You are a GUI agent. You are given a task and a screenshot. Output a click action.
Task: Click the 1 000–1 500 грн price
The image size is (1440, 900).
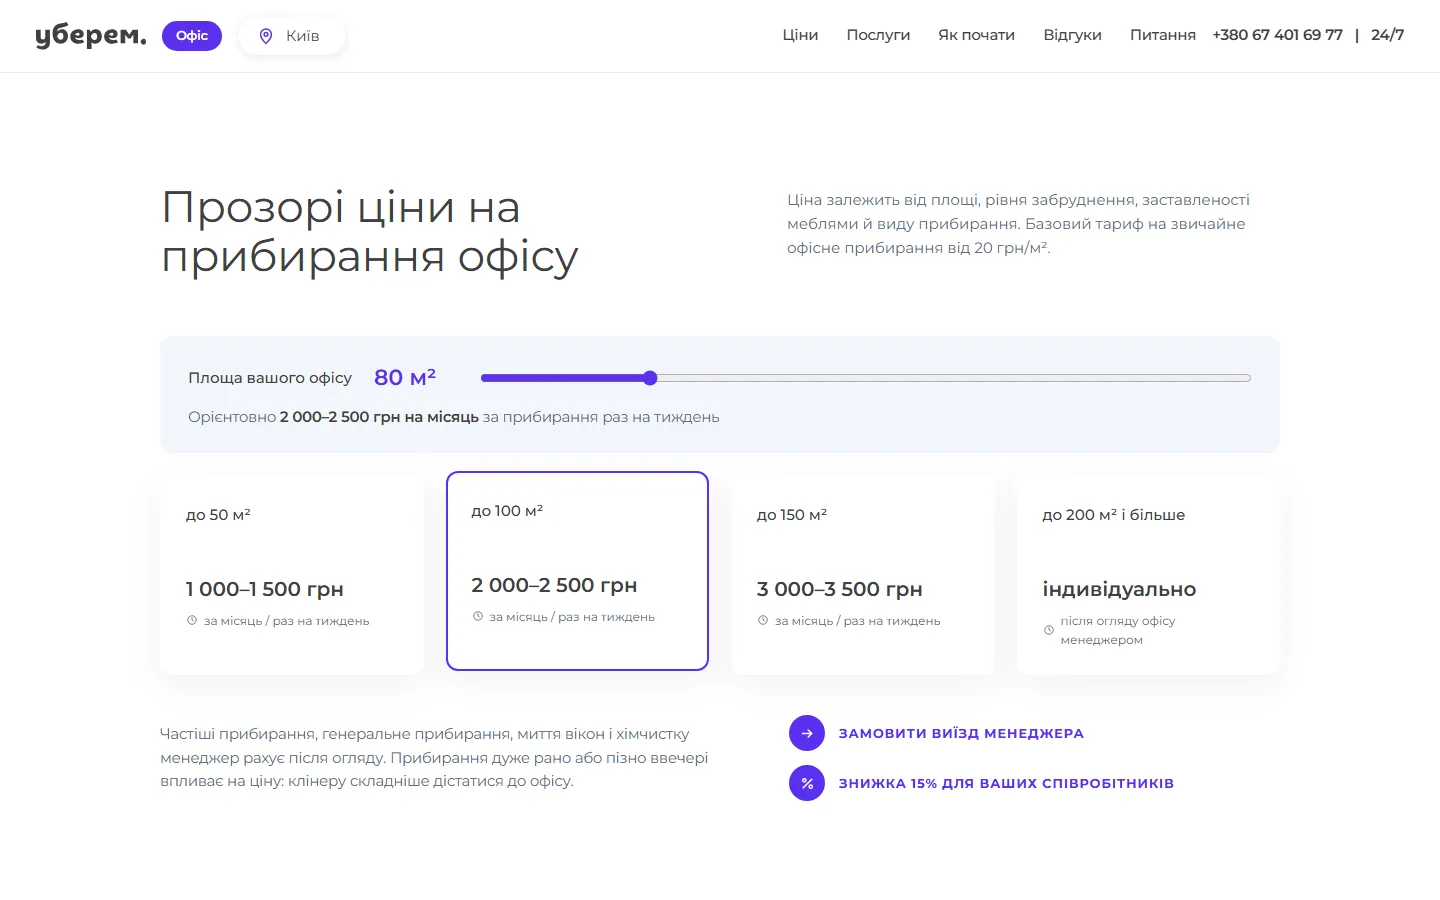[x=265, y=589]
